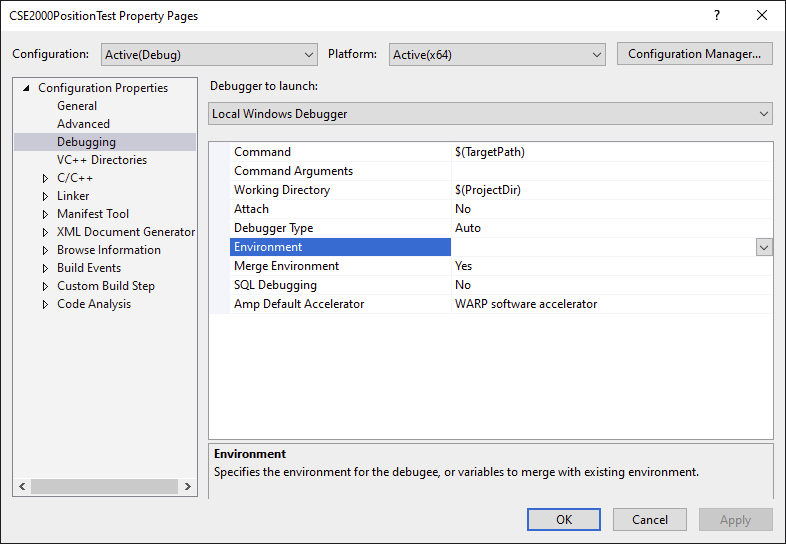786x544 pixels.
Task: Open the Environment property dropdown arrow
Action: 764,247
